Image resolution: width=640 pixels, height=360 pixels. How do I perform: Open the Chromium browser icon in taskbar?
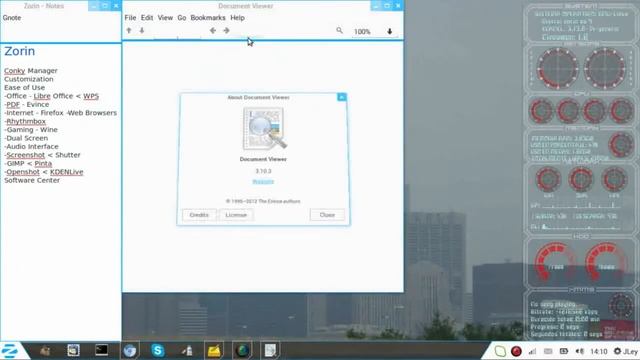tap(130, 351)
